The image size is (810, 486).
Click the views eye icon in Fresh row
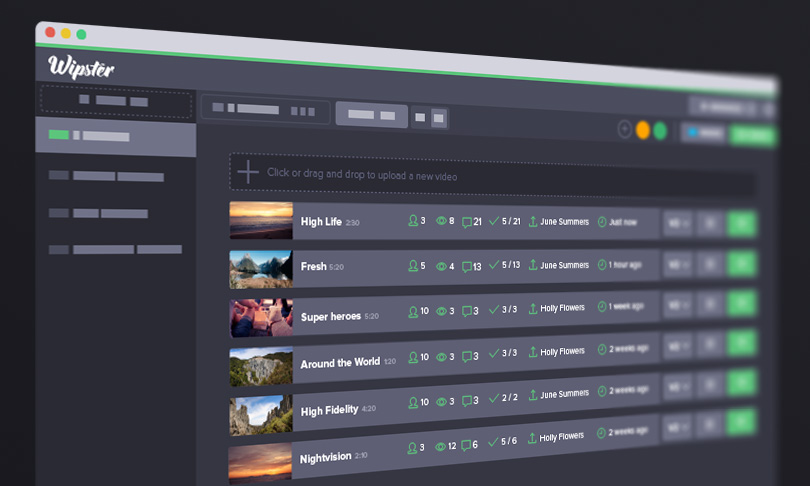(x=441, y=266)
